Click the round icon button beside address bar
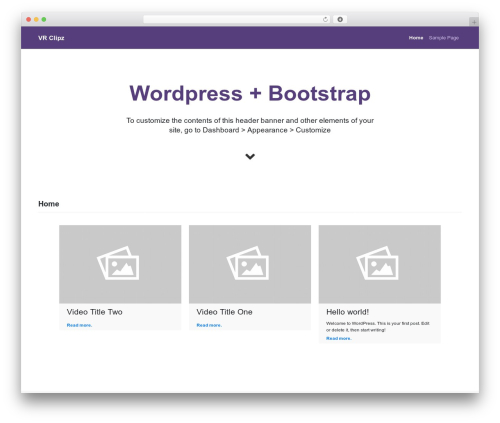500x423 pixels. click(x=340, y=19)
